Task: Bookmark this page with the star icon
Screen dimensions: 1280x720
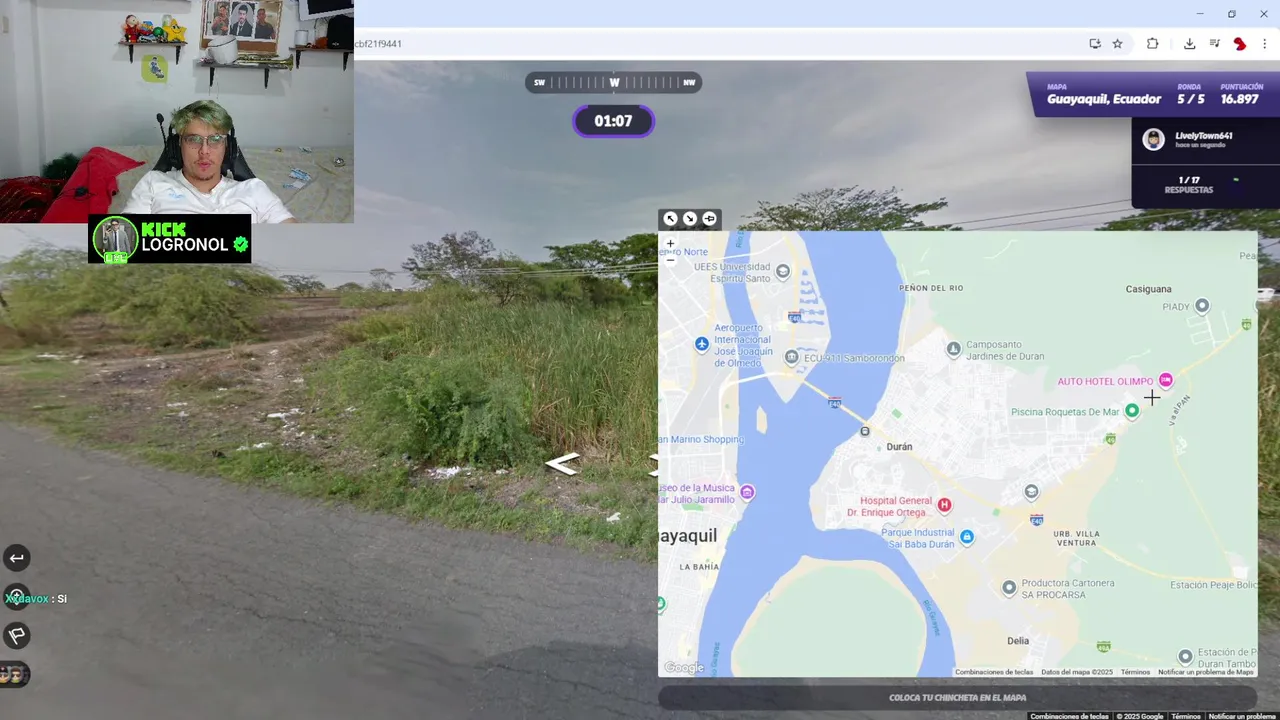Action: click(x=1117, y=44)
